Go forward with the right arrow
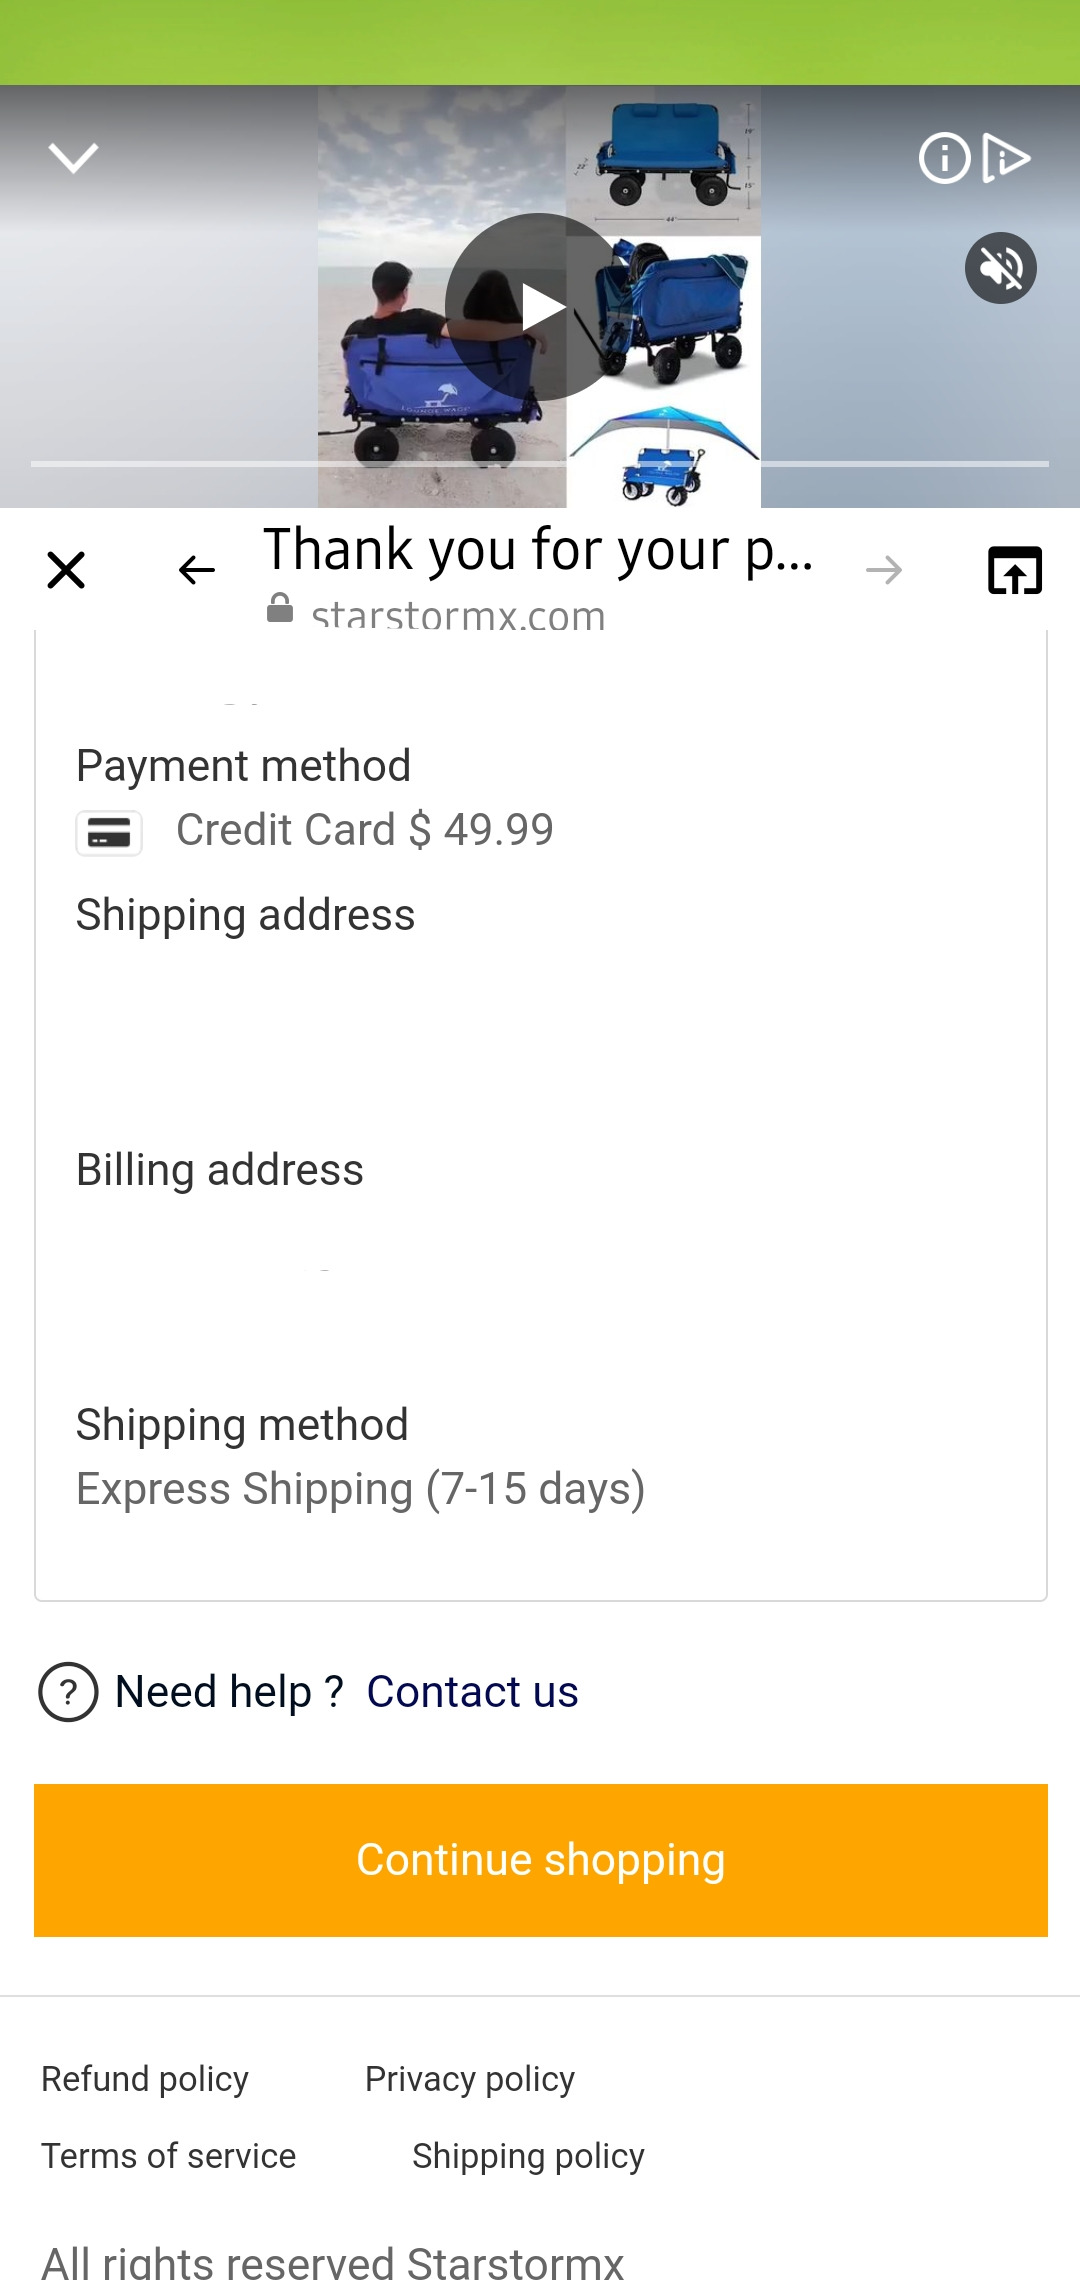 (884, 570)
